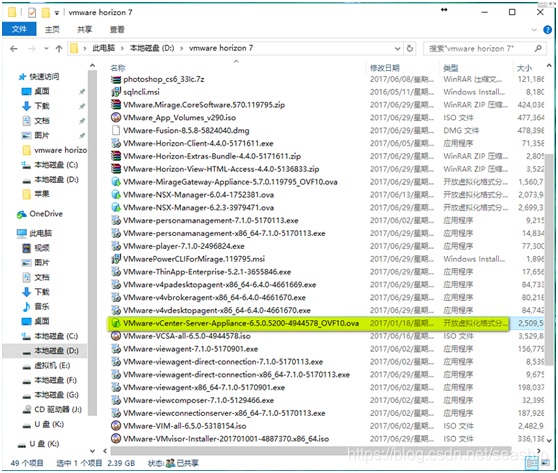The width and height of the screenshot is (558, 473).
Task: Click VMware-ThinApp-Enterprise exe icon
Action: pyautogui.click(x=116, y=272)
